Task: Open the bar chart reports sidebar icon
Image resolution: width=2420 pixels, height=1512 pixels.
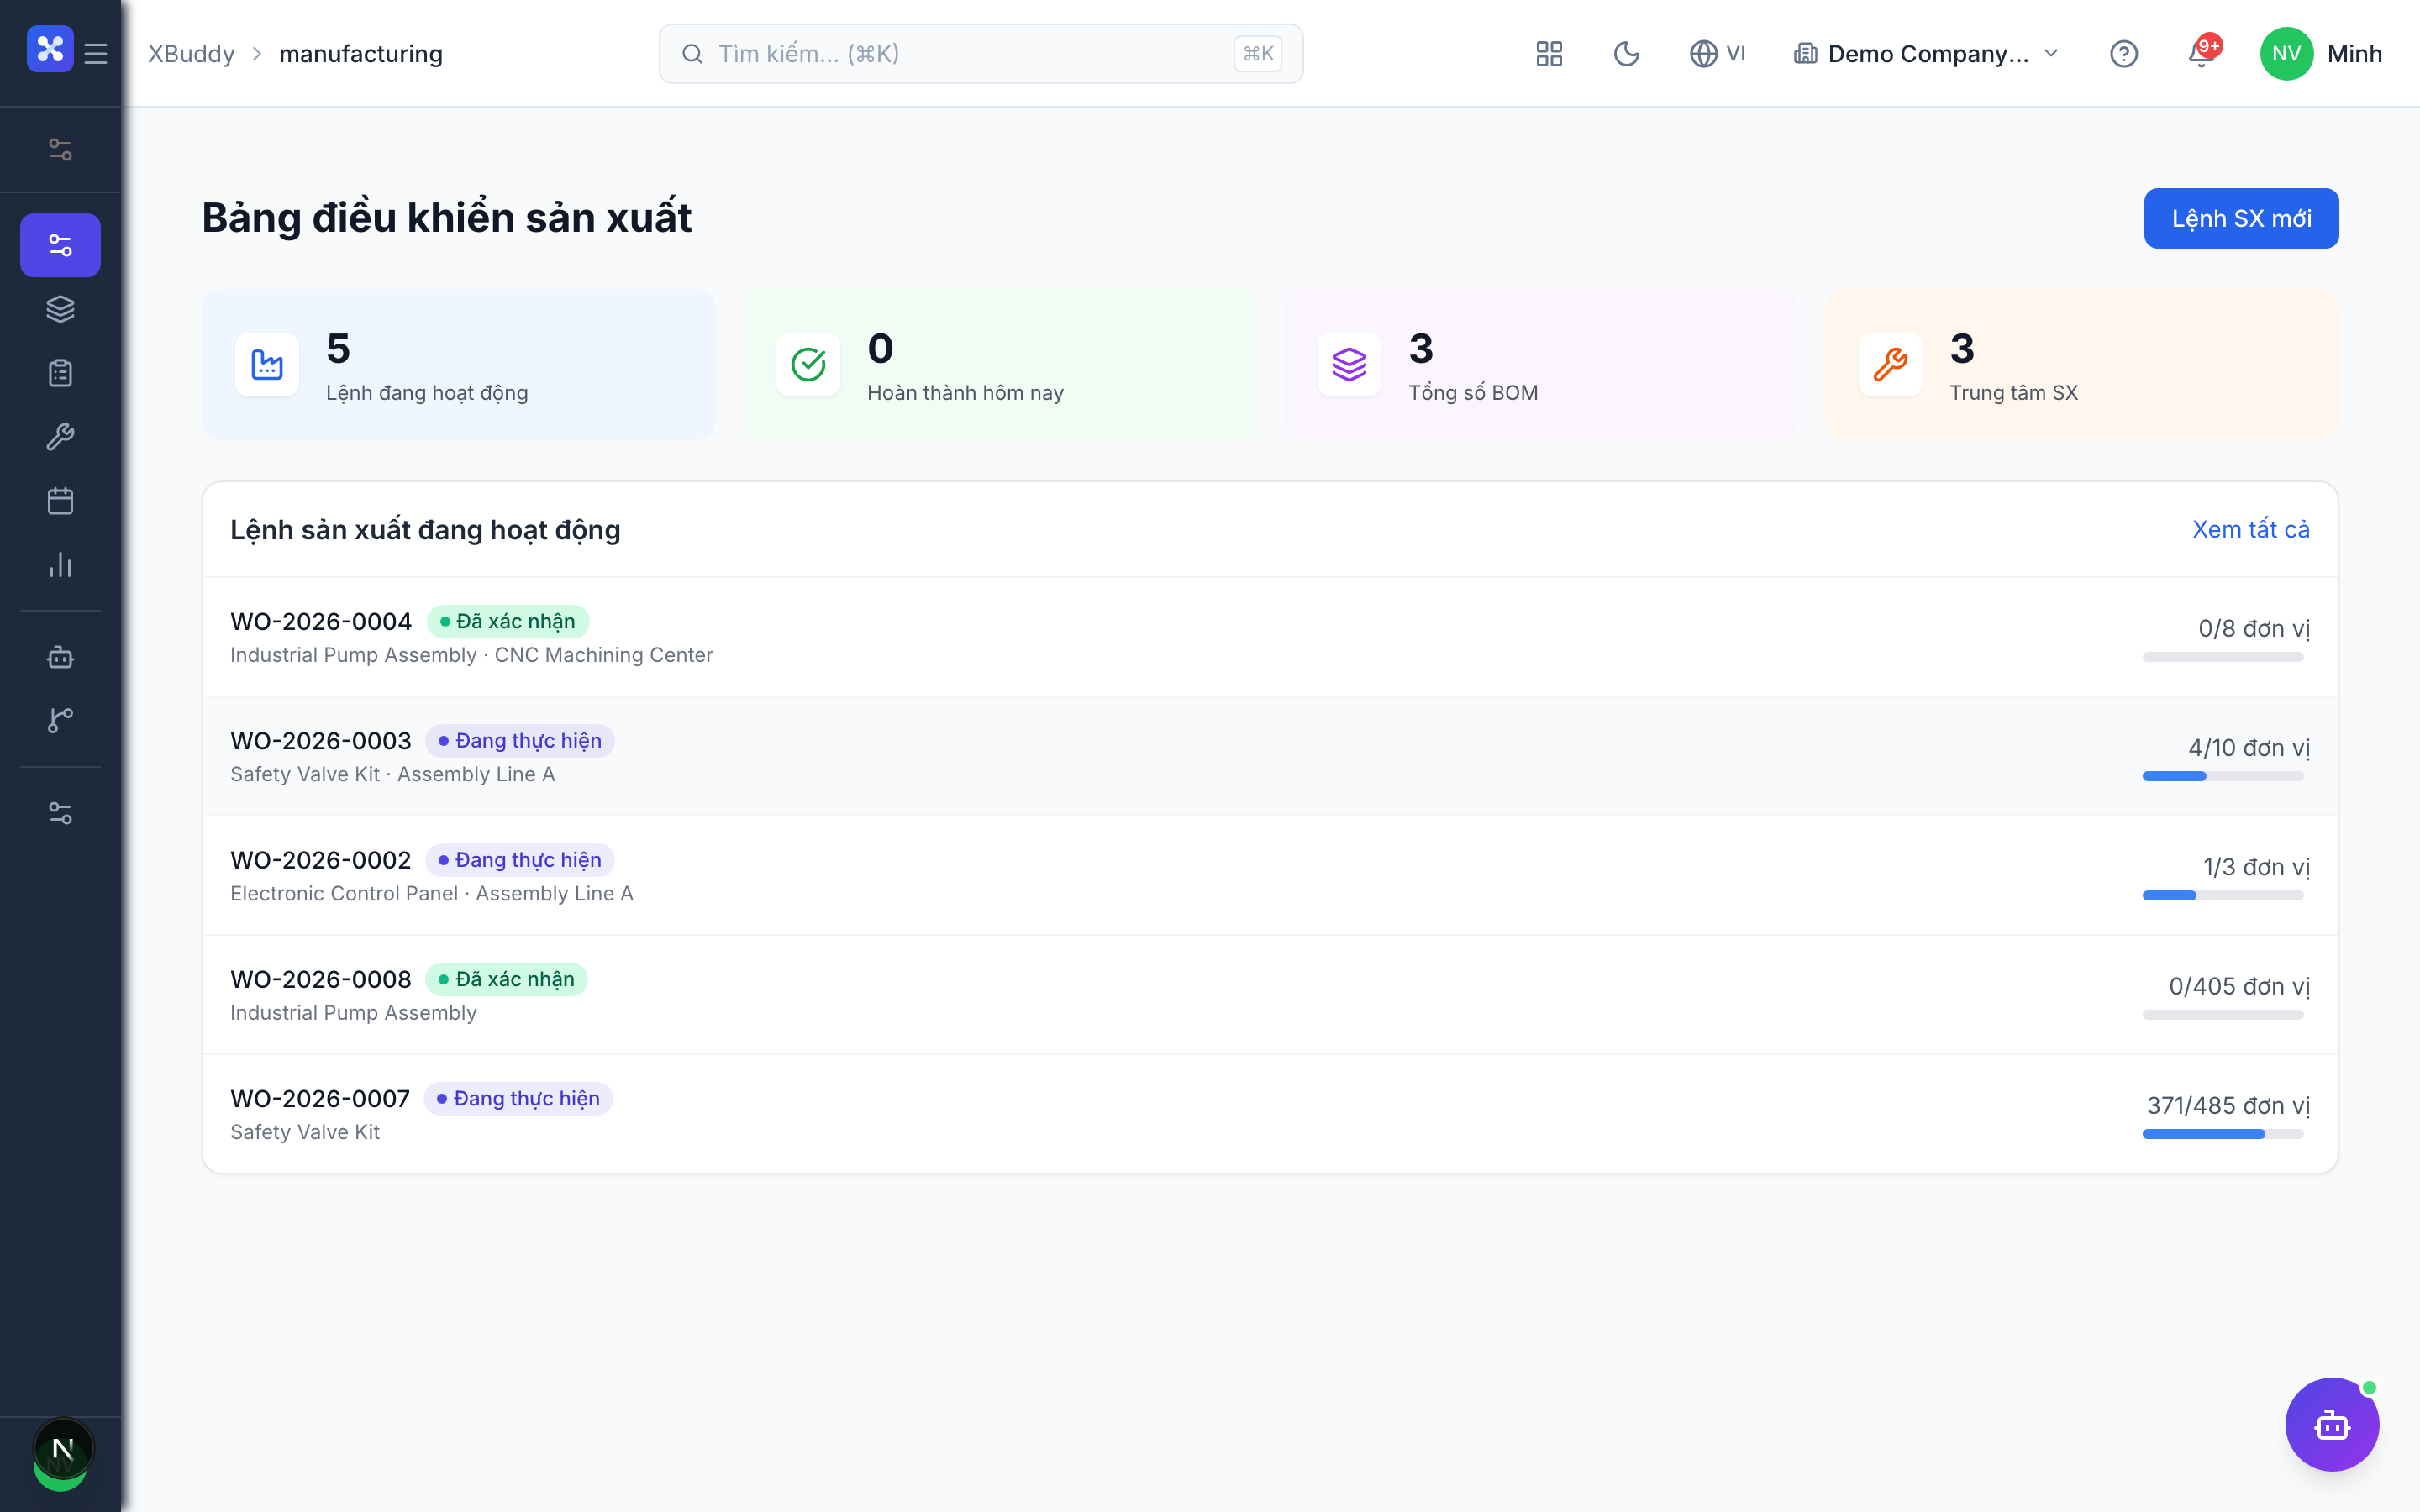Action: pos(60,565)
